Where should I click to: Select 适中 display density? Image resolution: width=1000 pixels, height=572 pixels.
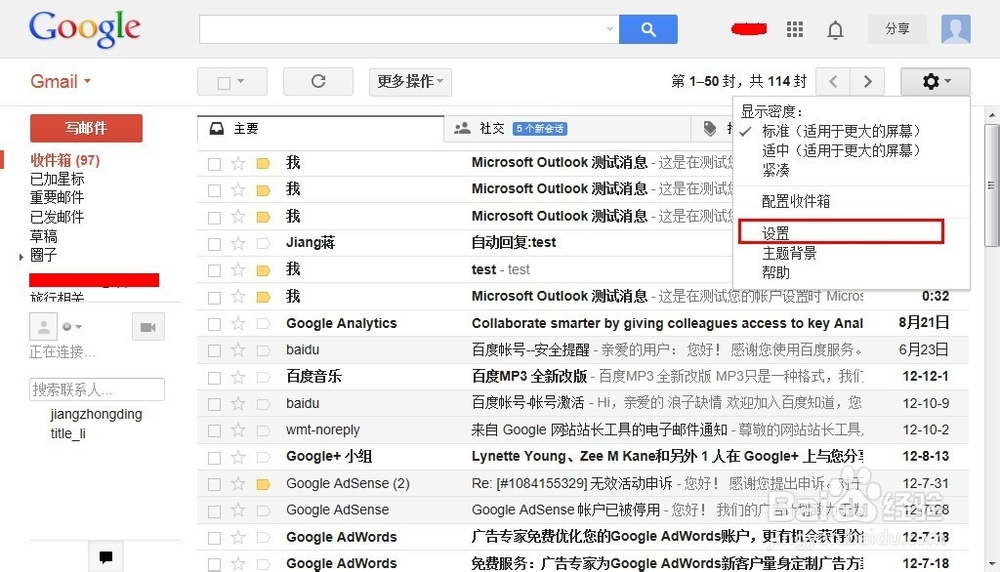point(842,150)
